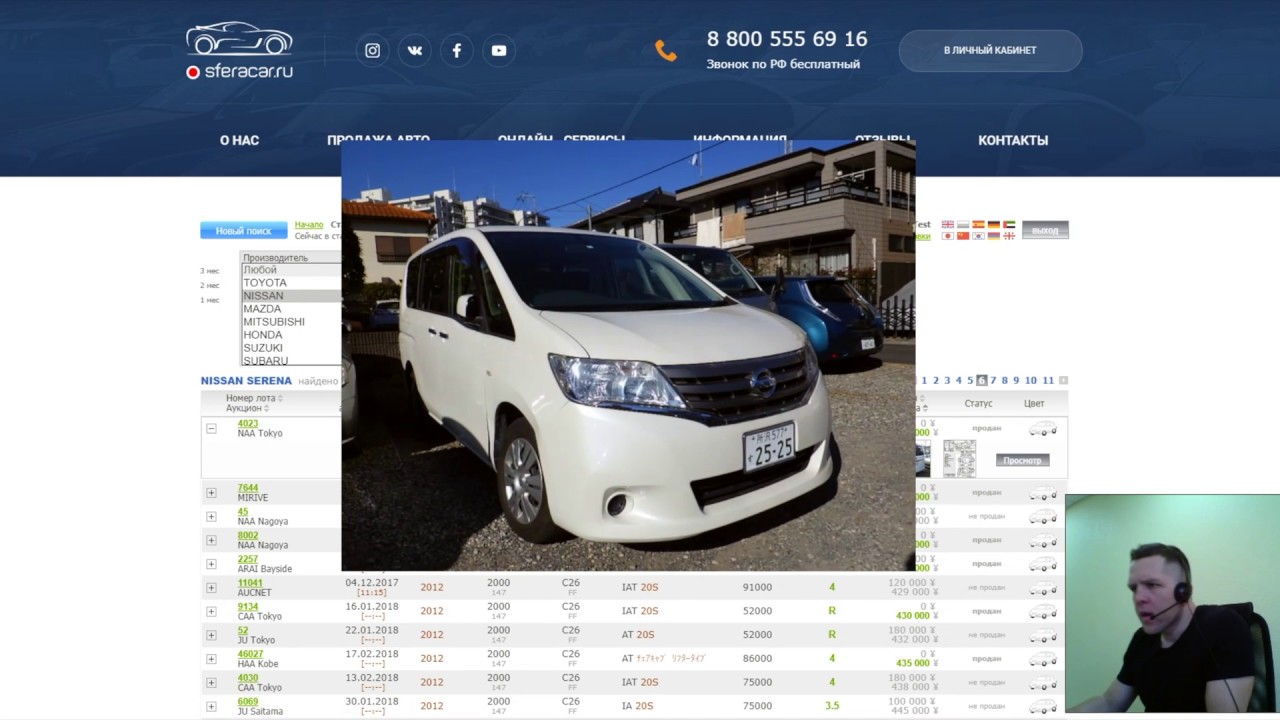Click car color icon in HAA Kobe 46027 row
Image resolution: width=1280 pixels, height=720 pixels.
[x=1043, y=659]
